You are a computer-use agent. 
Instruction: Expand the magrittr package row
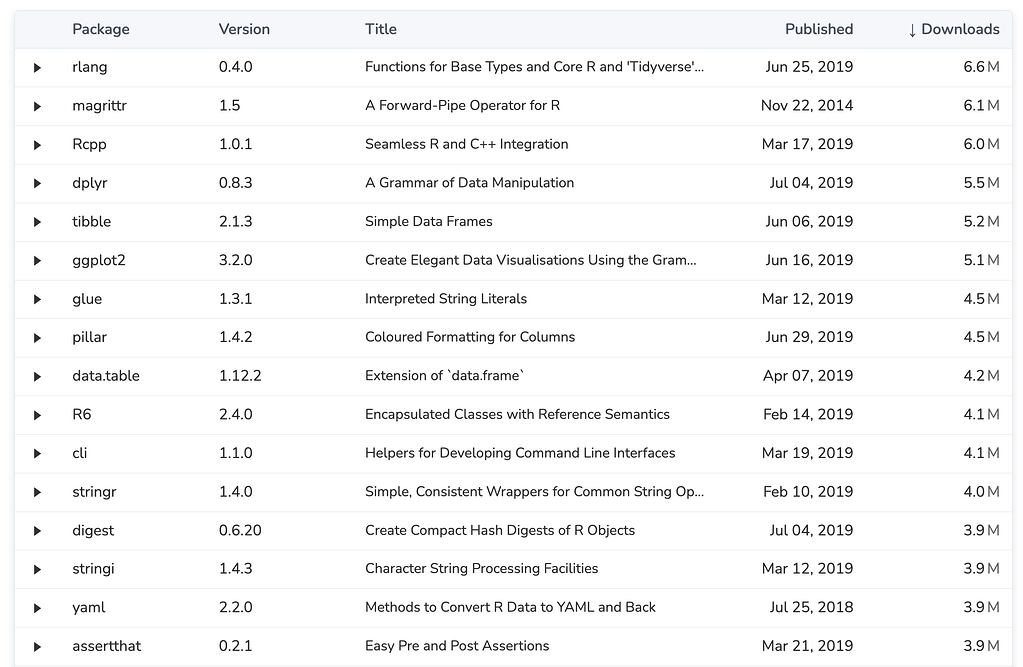coord(37,106)
